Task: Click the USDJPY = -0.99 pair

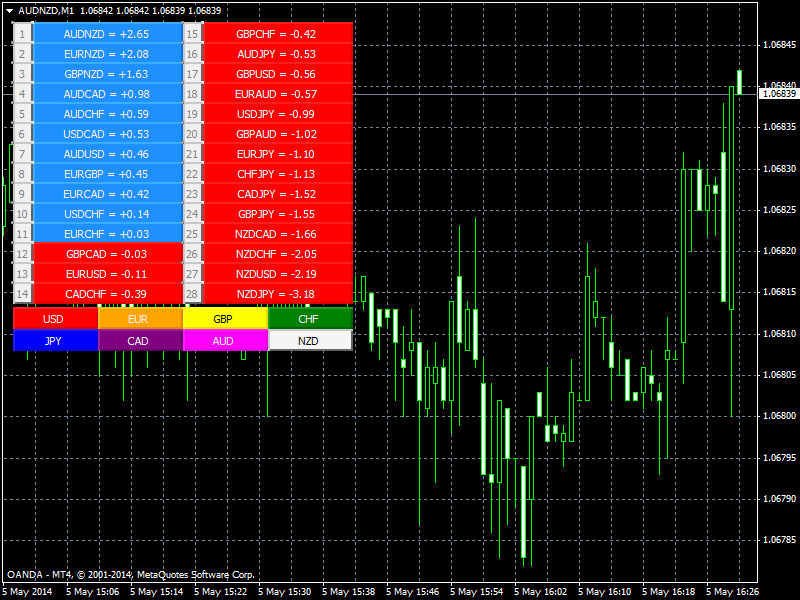Action: (277, 114)
